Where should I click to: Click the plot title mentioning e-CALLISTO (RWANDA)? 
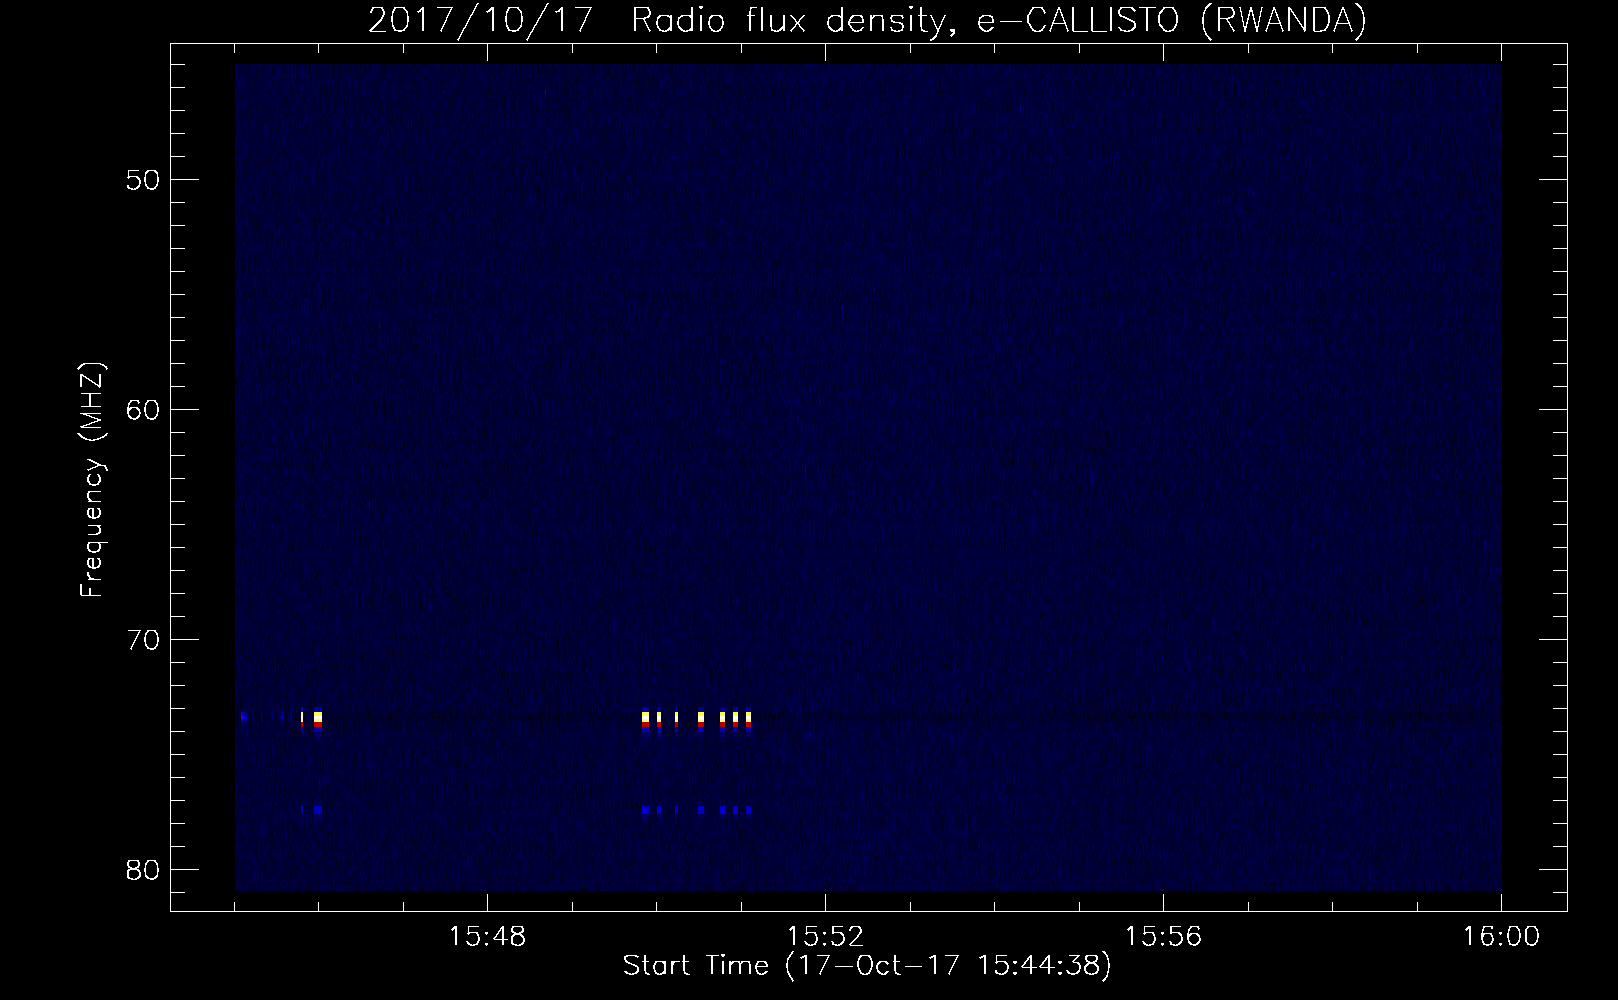(x=867, y=21)
